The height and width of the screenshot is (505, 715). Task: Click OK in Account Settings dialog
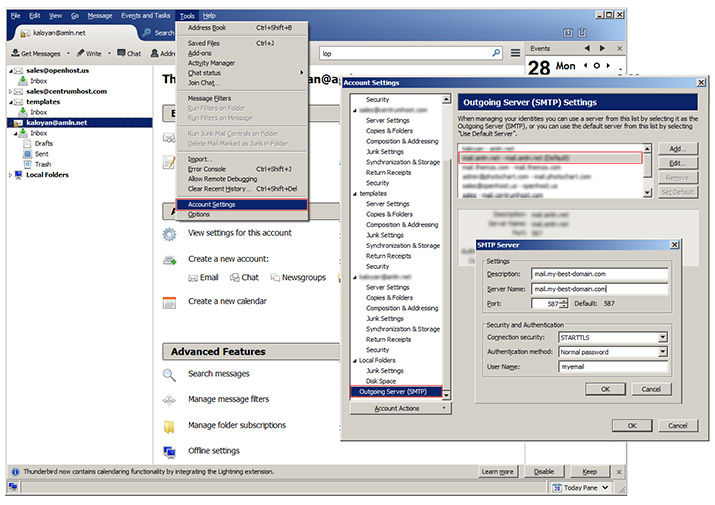pyautogui.click(x=632, y=426)
